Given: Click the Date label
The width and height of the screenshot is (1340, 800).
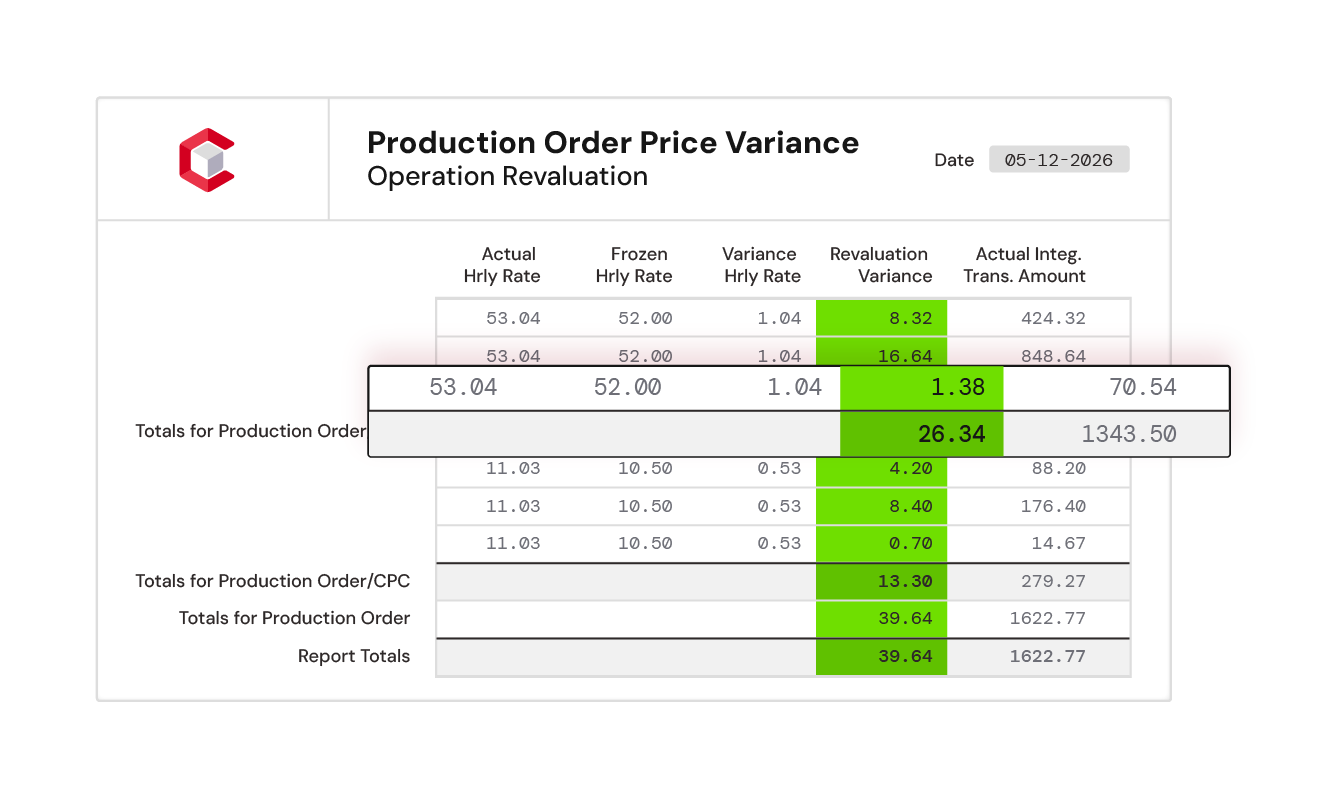Looking at the screenshot, I should pyautogui.click(x=954, y=160).
